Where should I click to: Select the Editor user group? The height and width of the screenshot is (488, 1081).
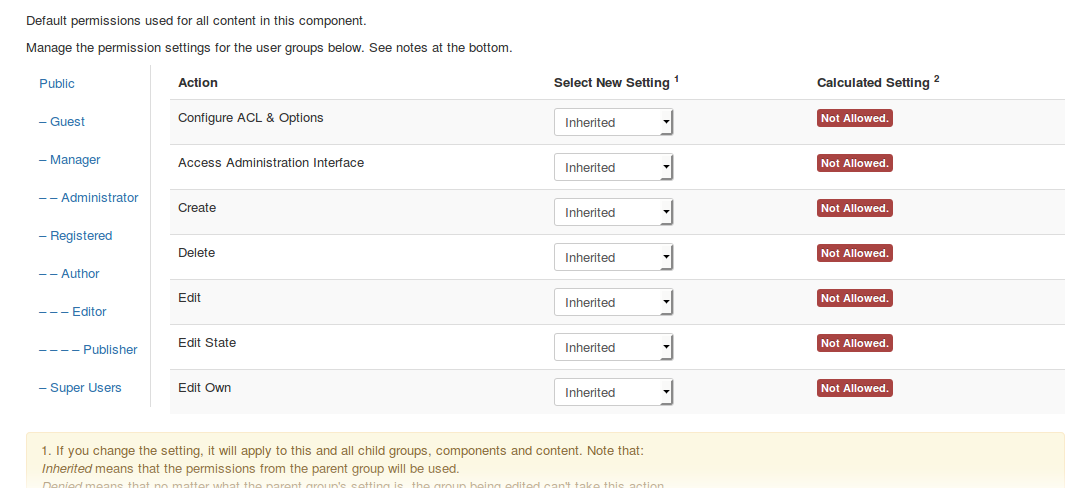[72, 312]
